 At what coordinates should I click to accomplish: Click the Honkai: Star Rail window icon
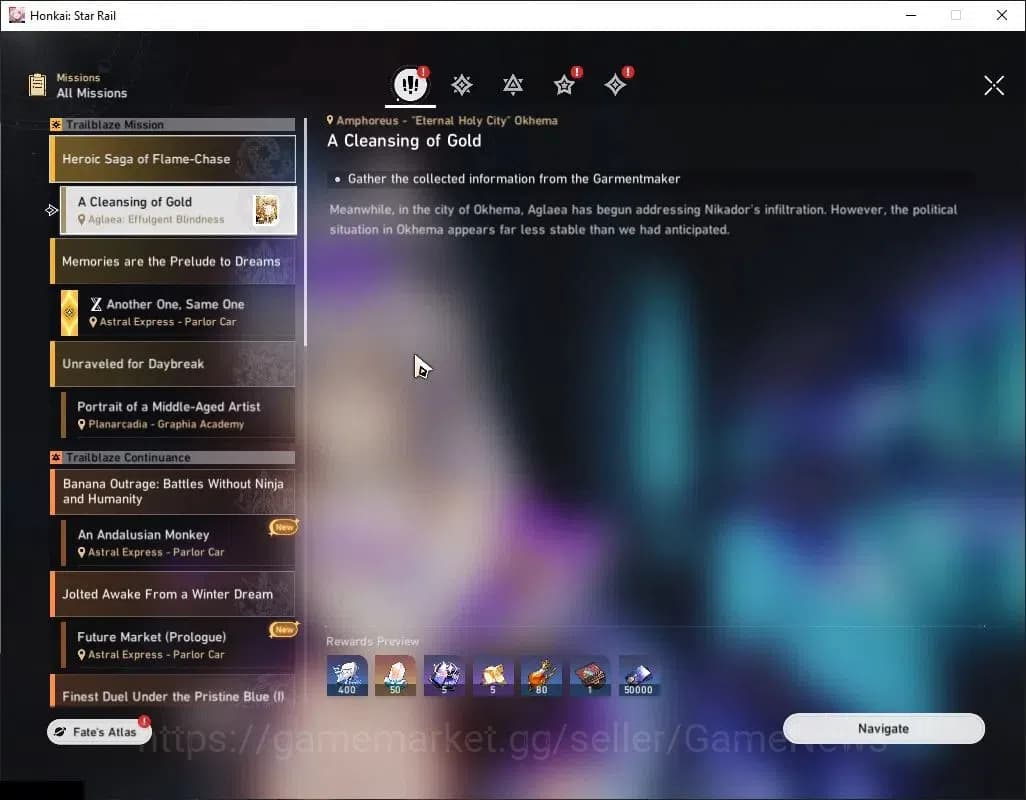tap(16, 15)
